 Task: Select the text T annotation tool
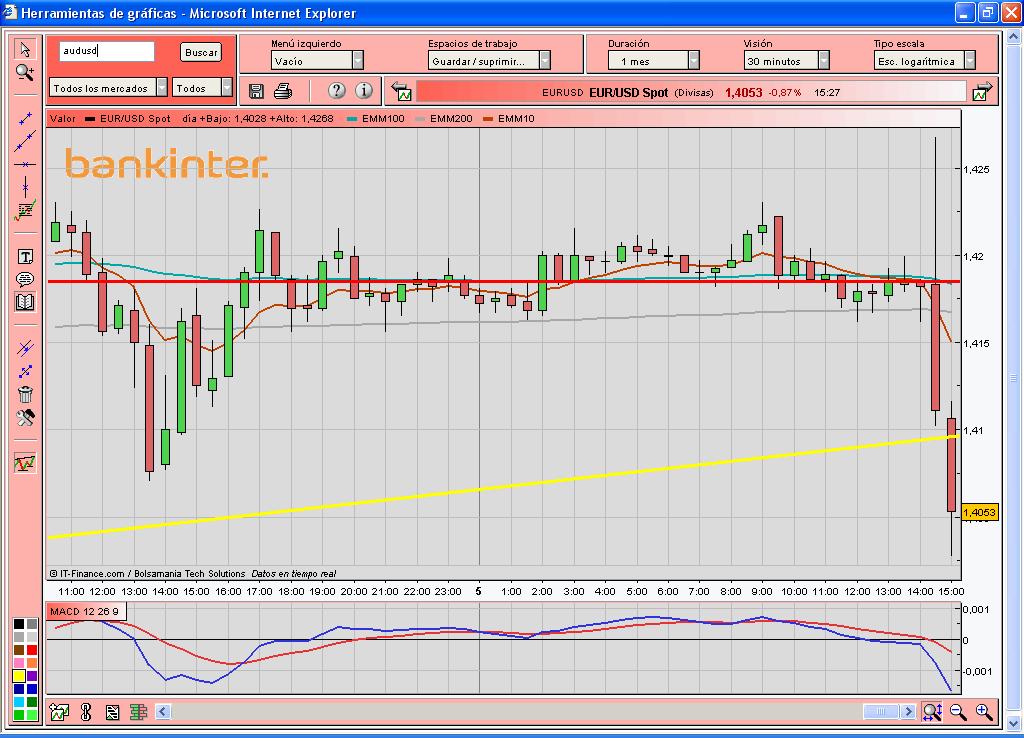[25, 257]
